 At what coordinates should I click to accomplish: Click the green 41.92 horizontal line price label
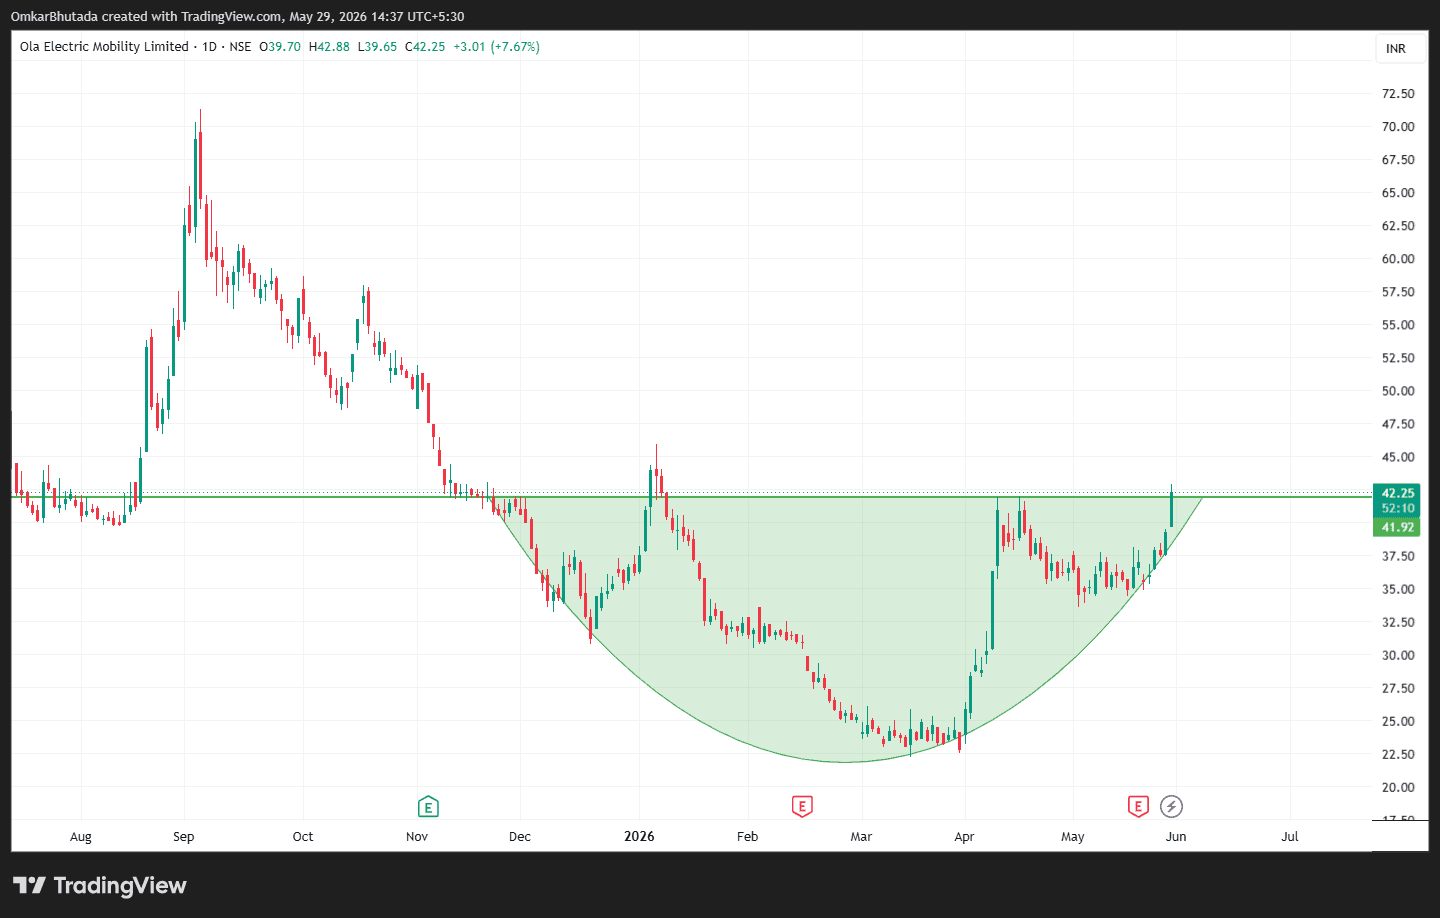point(1397,527)
